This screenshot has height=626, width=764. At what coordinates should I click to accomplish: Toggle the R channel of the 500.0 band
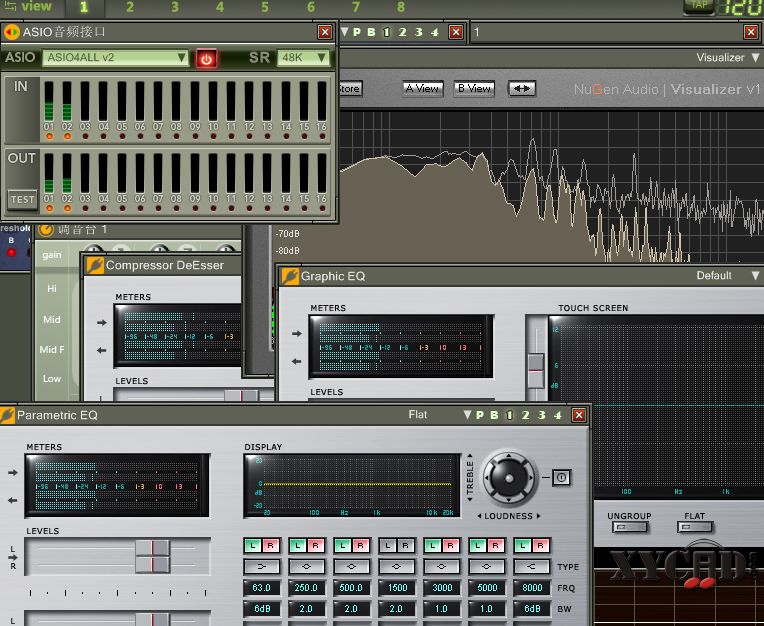(x=361, y=546)
